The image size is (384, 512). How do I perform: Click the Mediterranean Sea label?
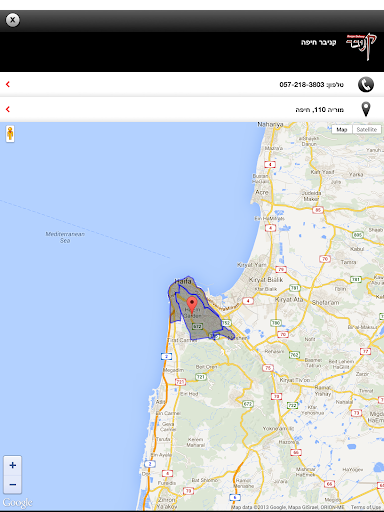(65, 237)
